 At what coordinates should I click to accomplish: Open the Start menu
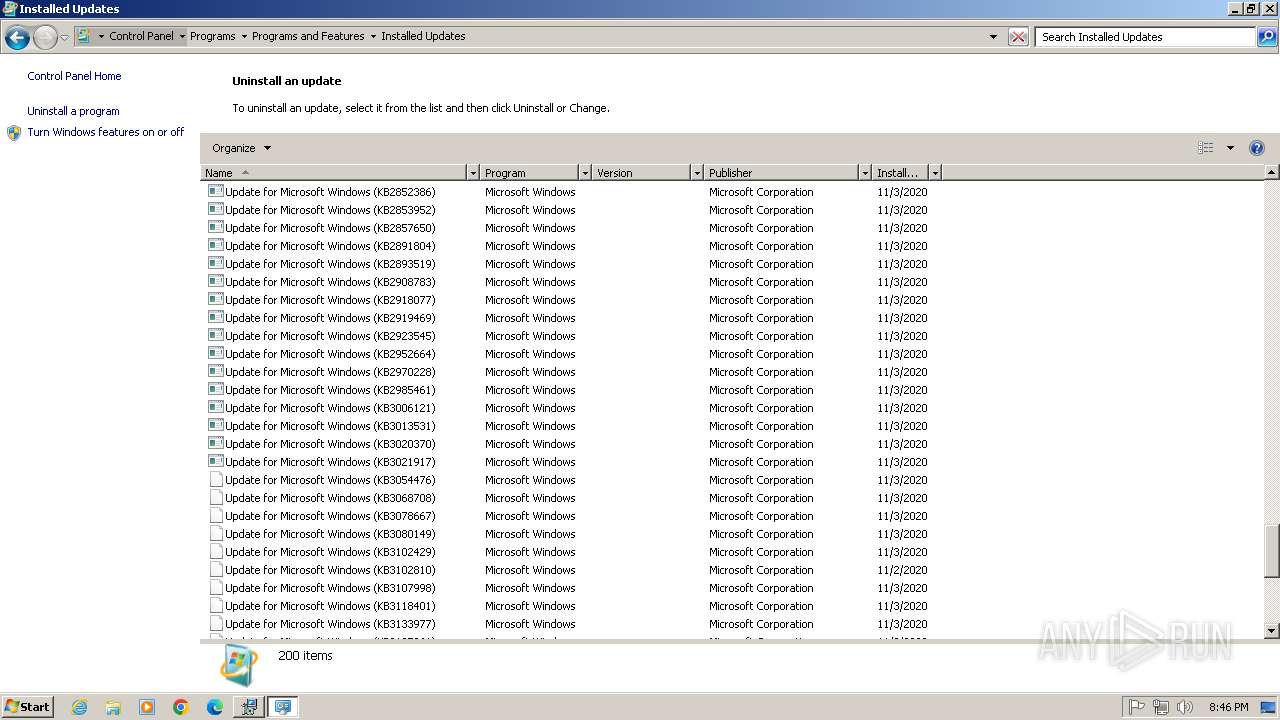tap(27, 706)
